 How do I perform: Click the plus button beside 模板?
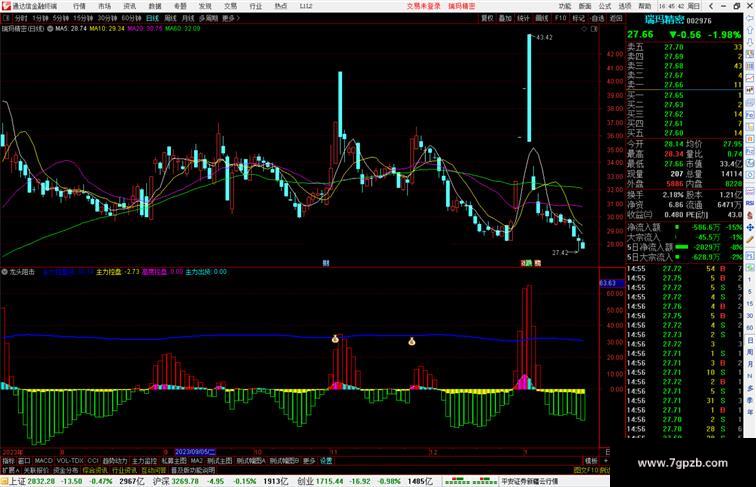pos(606,461)
